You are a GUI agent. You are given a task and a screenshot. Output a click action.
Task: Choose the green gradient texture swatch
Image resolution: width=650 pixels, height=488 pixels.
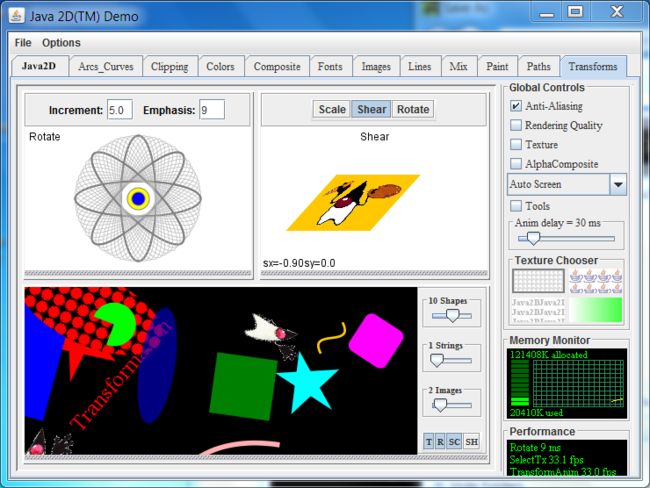pyautogui.click(x=596, y=310)
